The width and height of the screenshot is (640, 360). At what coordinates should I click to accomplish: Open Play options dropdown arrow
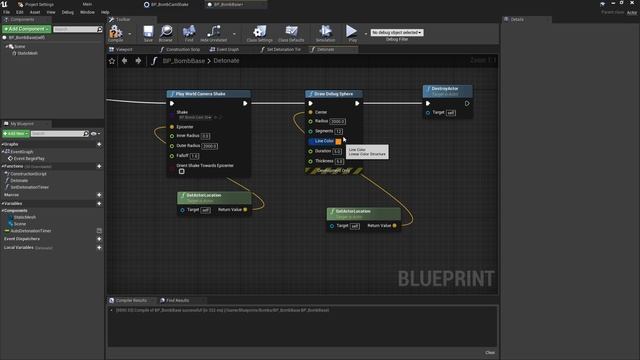pyautogui.click(x=365, y=34)
